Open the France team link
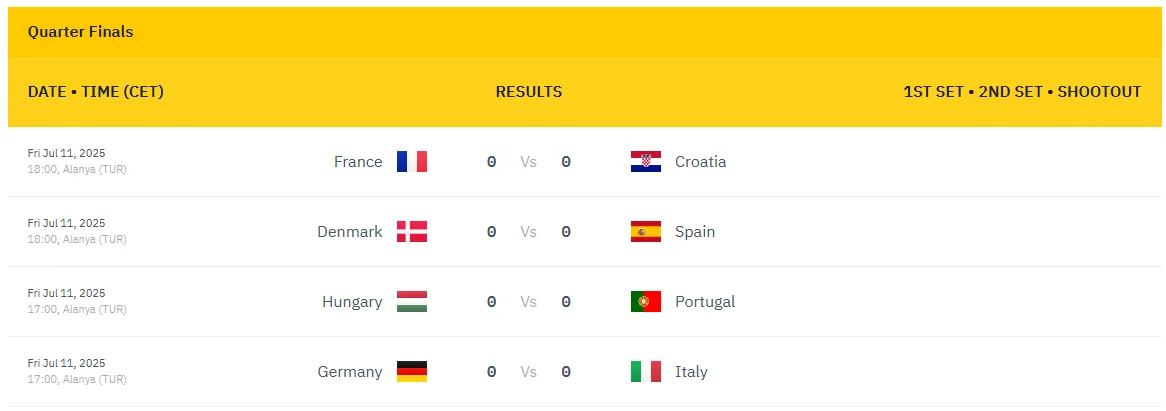The height and width of the screenshot is (411, 1166). (358, 162)
